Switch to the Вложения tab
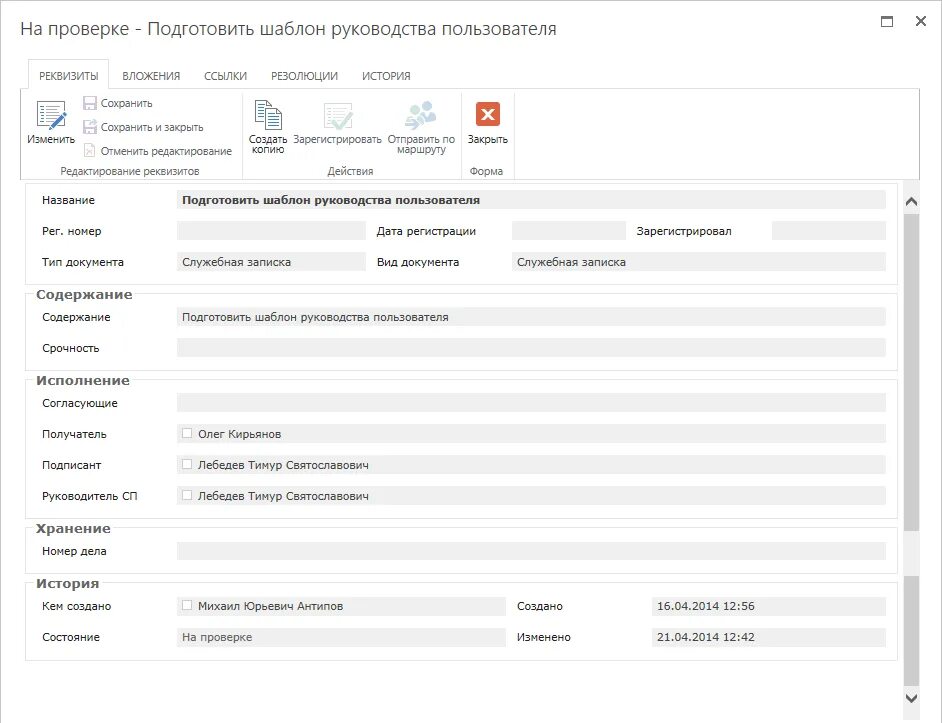 (151, 76)
